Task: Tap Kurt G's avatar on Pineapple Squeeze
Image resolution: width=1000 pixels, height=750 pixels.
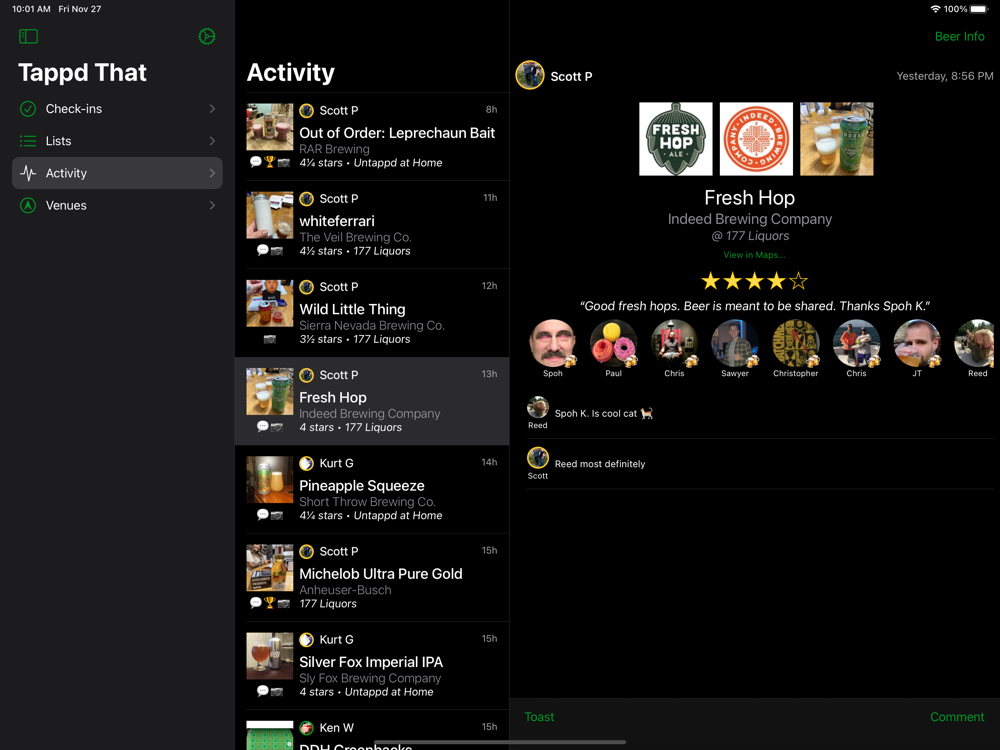Action: [306, 463]
